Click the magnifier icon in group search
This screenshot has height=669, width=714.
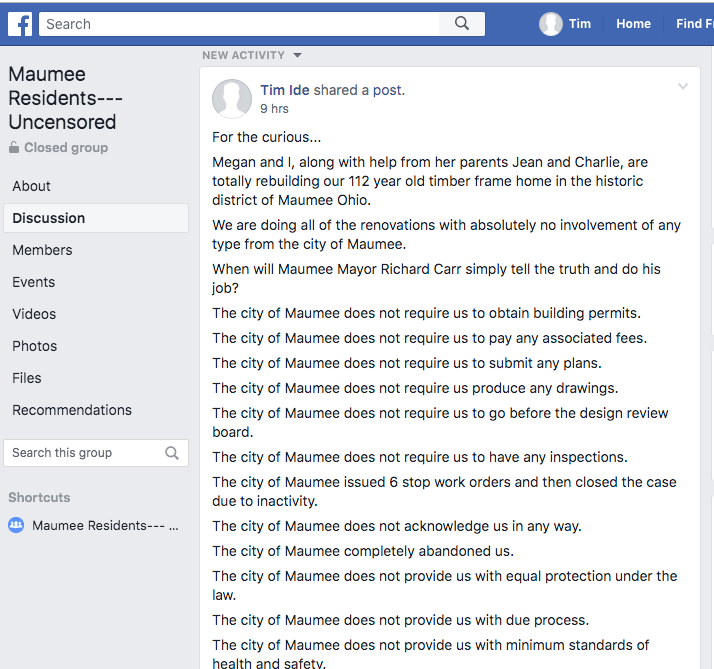coord(172,453)
